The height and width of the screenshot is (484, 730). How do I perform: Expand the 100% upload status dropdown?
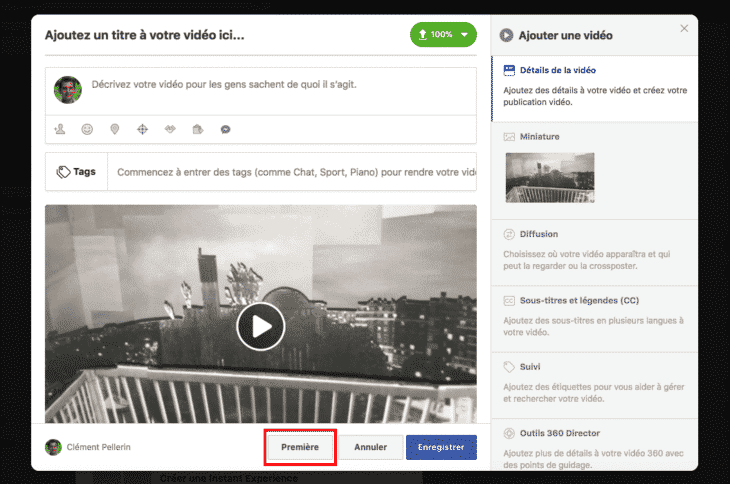click(464, 35)
